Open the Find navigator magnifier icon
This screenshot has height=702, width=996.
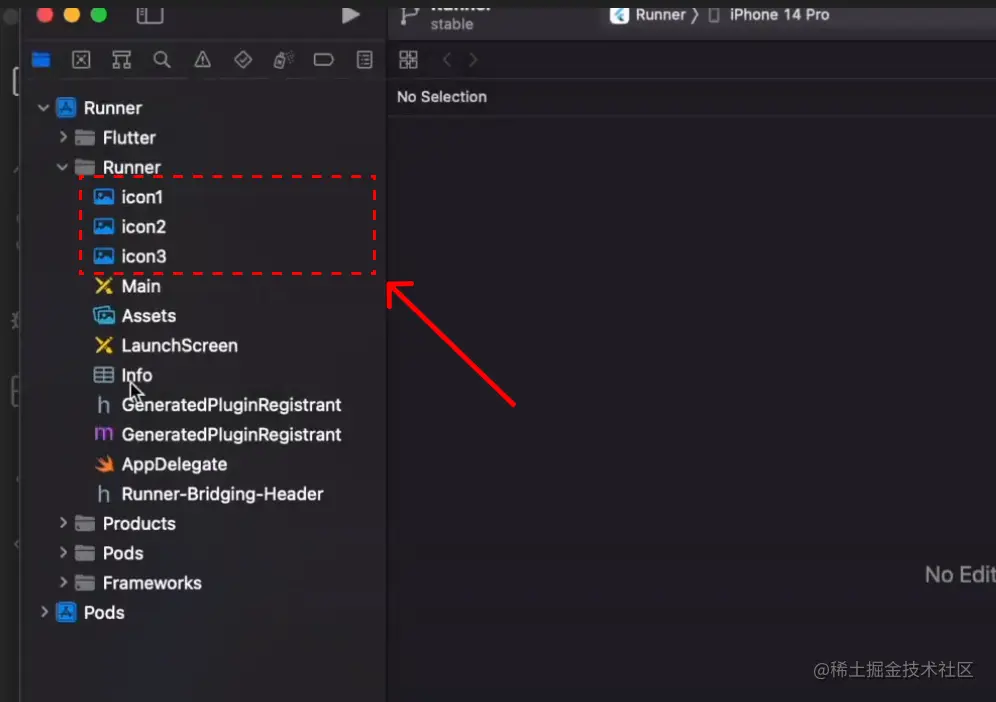[x=162, y=60]
